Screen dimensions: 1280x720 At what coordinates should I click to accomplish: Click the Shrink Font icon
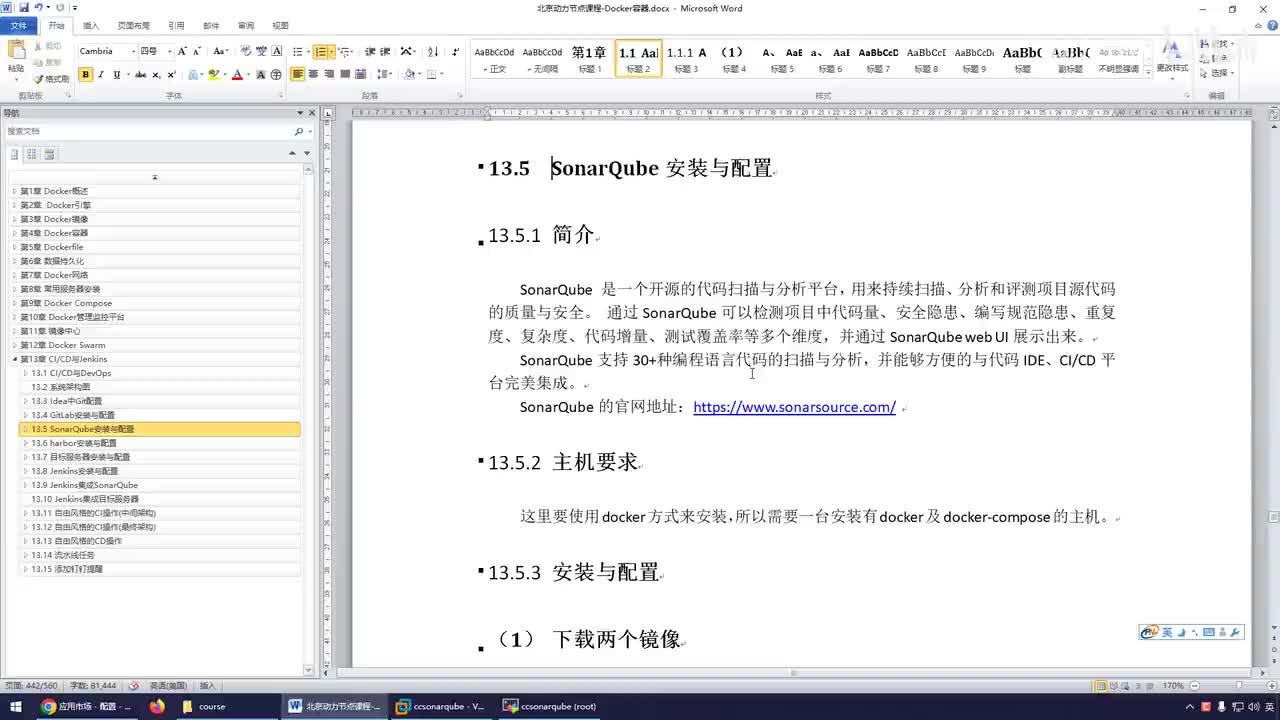tap(197, 51)
